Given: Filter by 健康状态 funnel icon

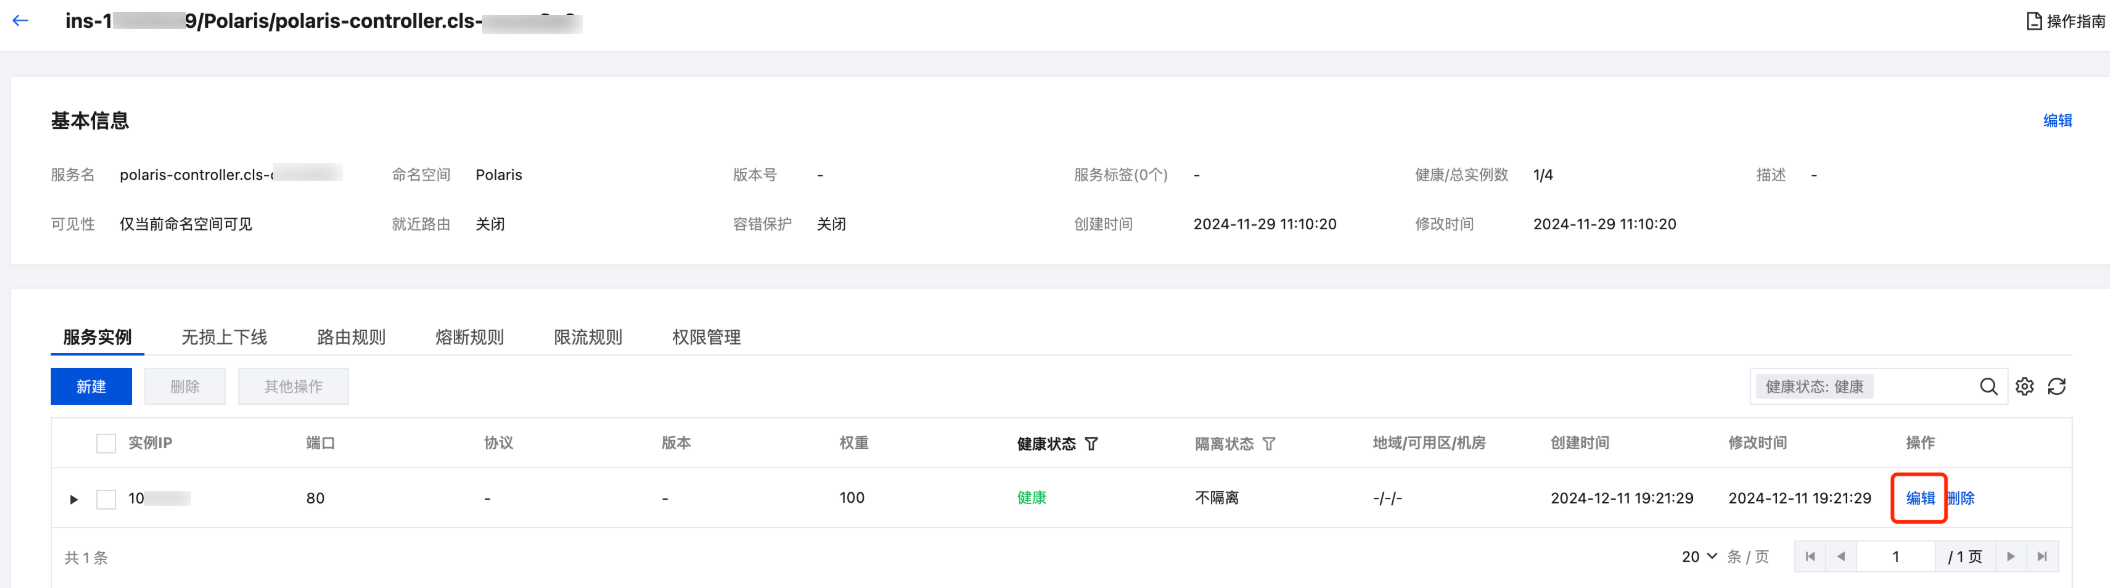Looking at the screenshot, I should coord(1091,444).
